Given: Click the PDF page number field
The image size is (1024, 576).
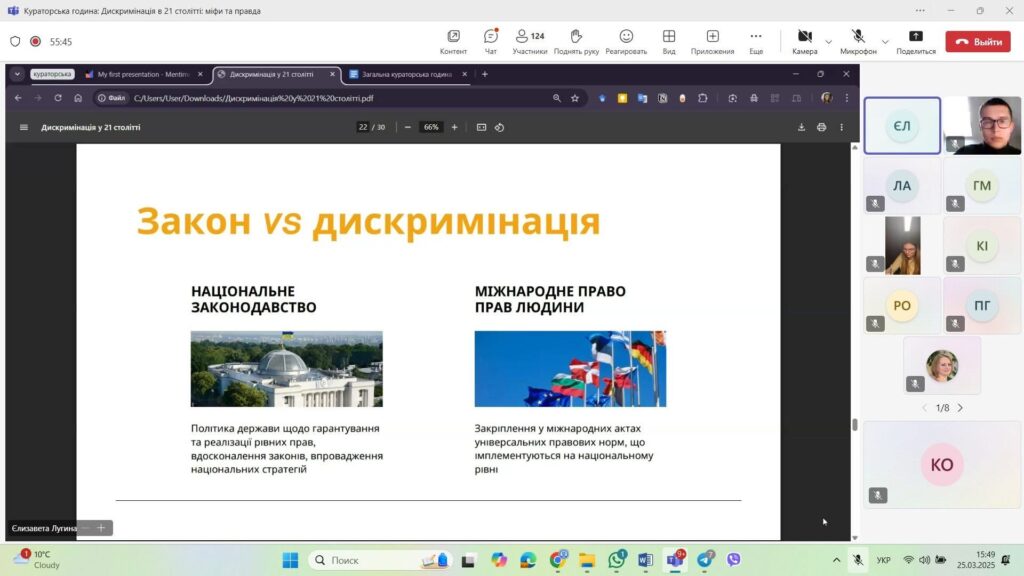Looking at the screenshot, I should (363, 127).
